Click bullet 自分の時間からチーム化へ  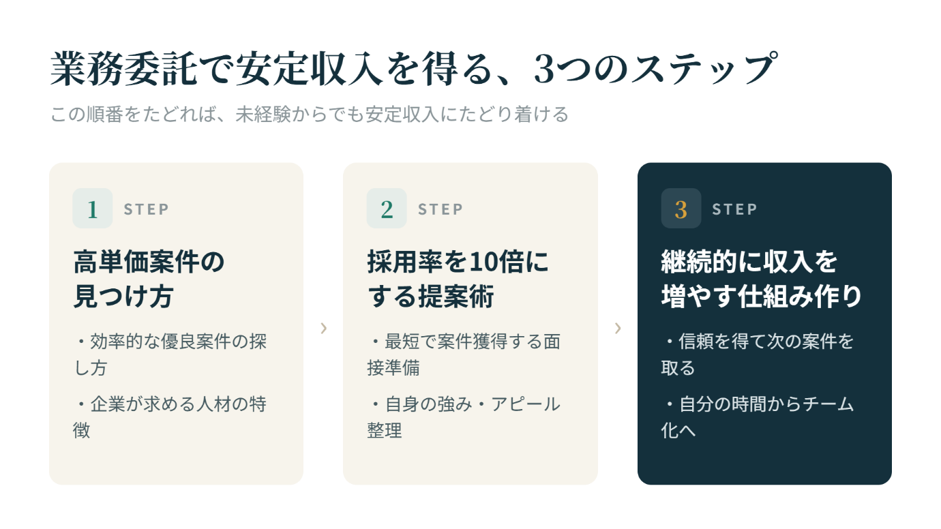(x=757, y=417)
